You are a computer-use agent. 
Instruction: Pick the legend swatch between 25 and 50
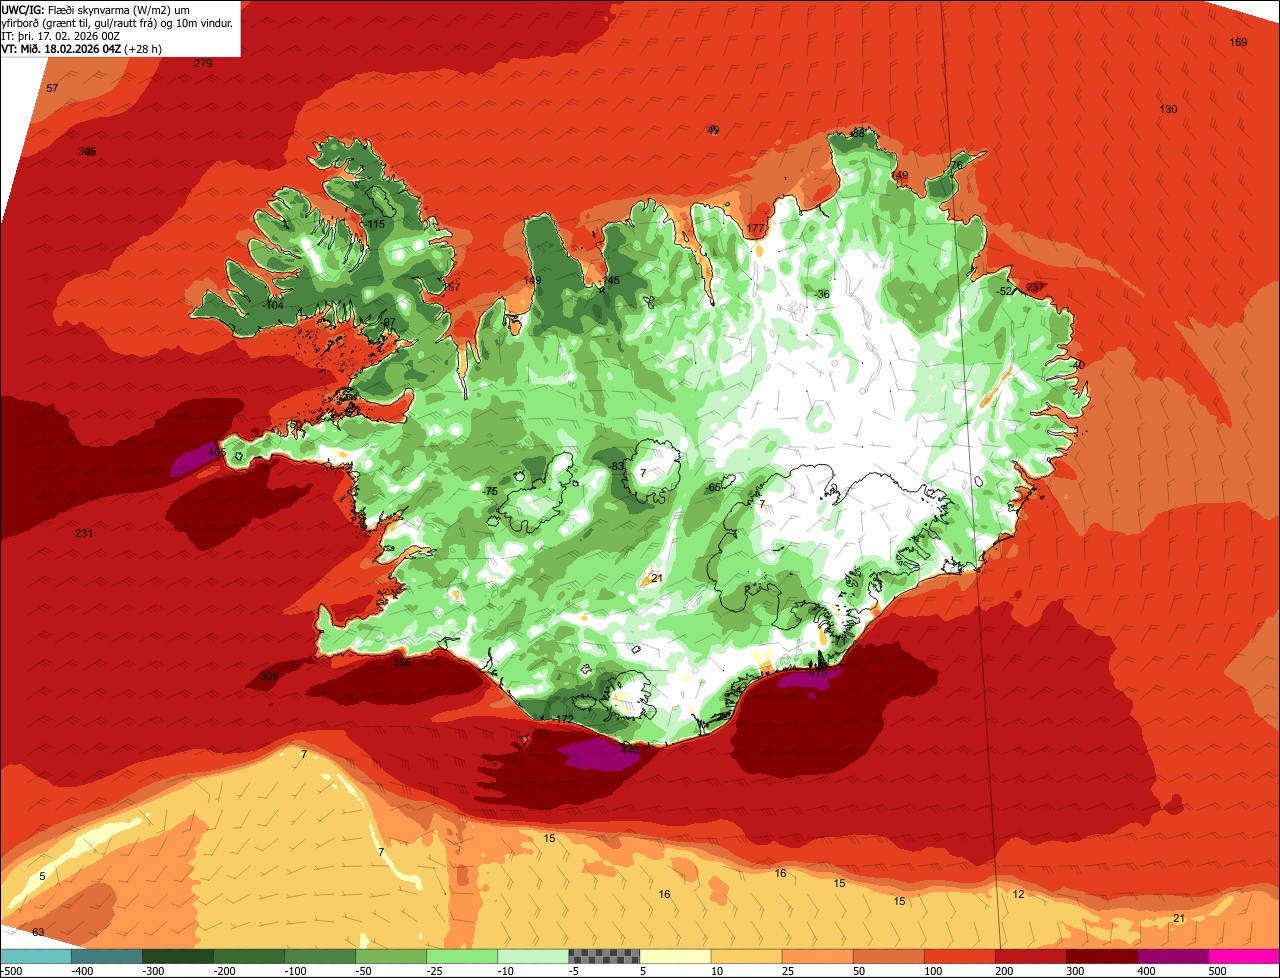click(x=817, y=956)
